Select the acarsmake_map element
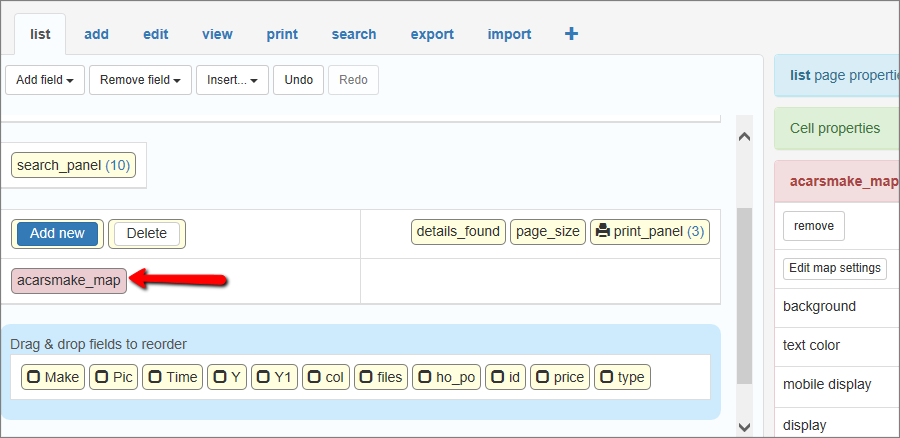This screenshot has width=900, height=438. pyautogui.click(x=69, y=280)
